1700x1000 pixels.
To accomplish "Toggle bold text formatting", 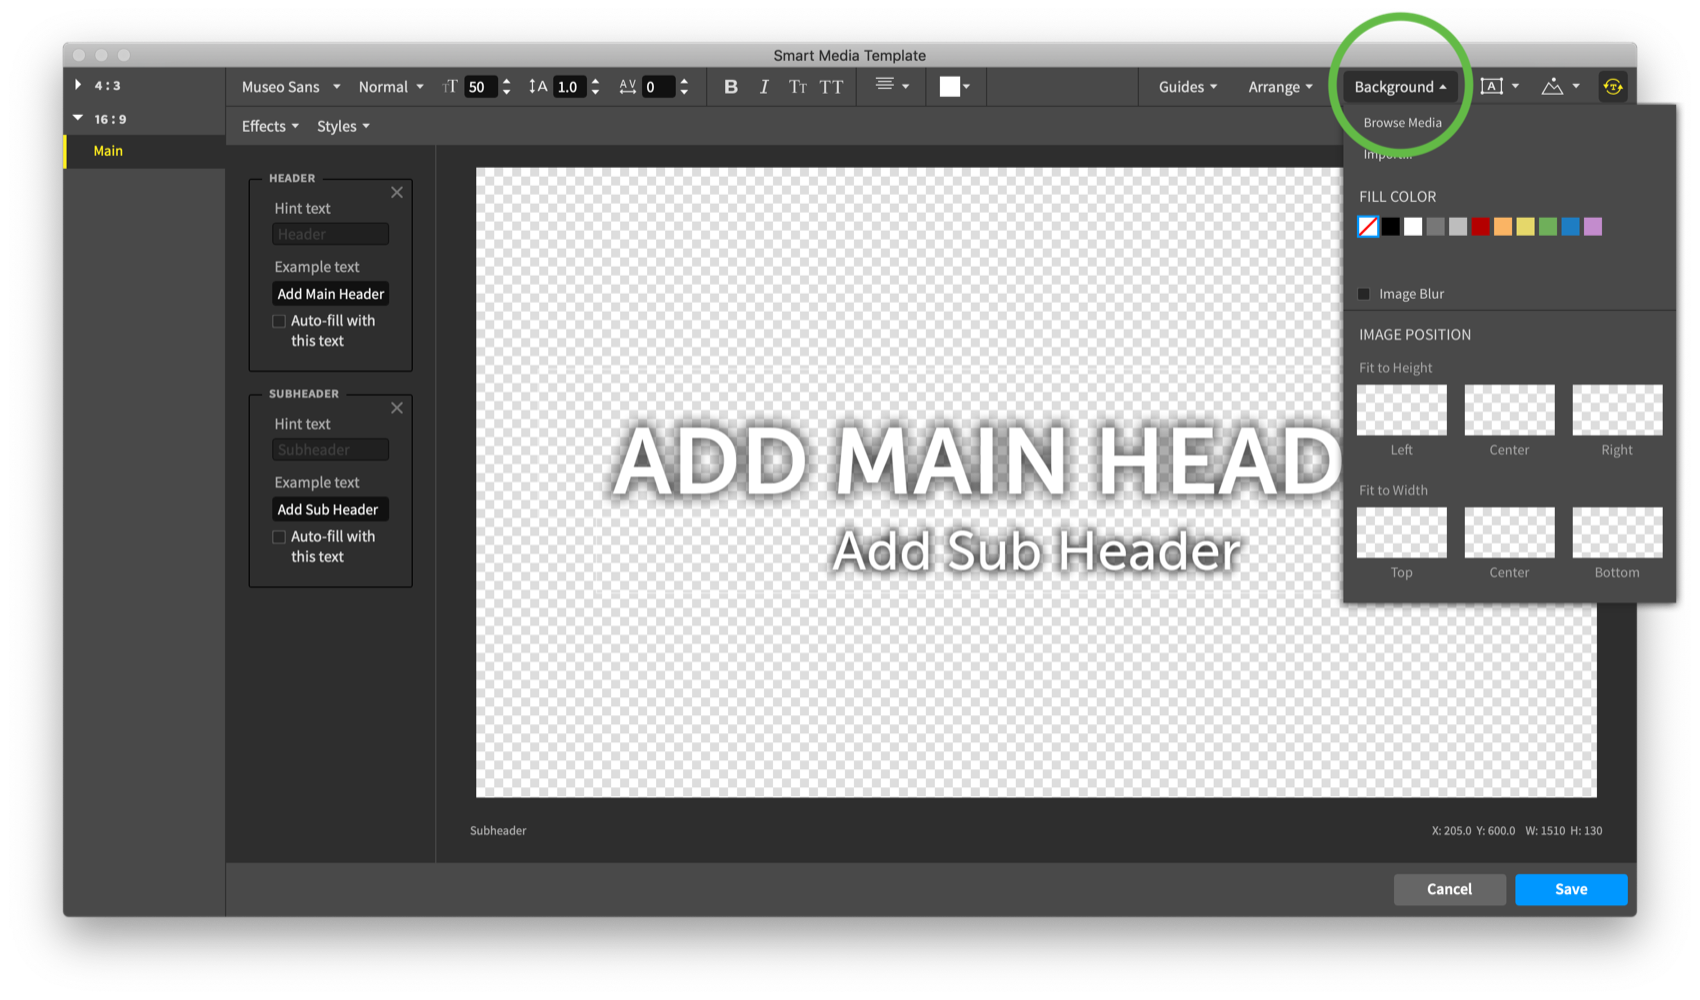I will pos(731,87).
